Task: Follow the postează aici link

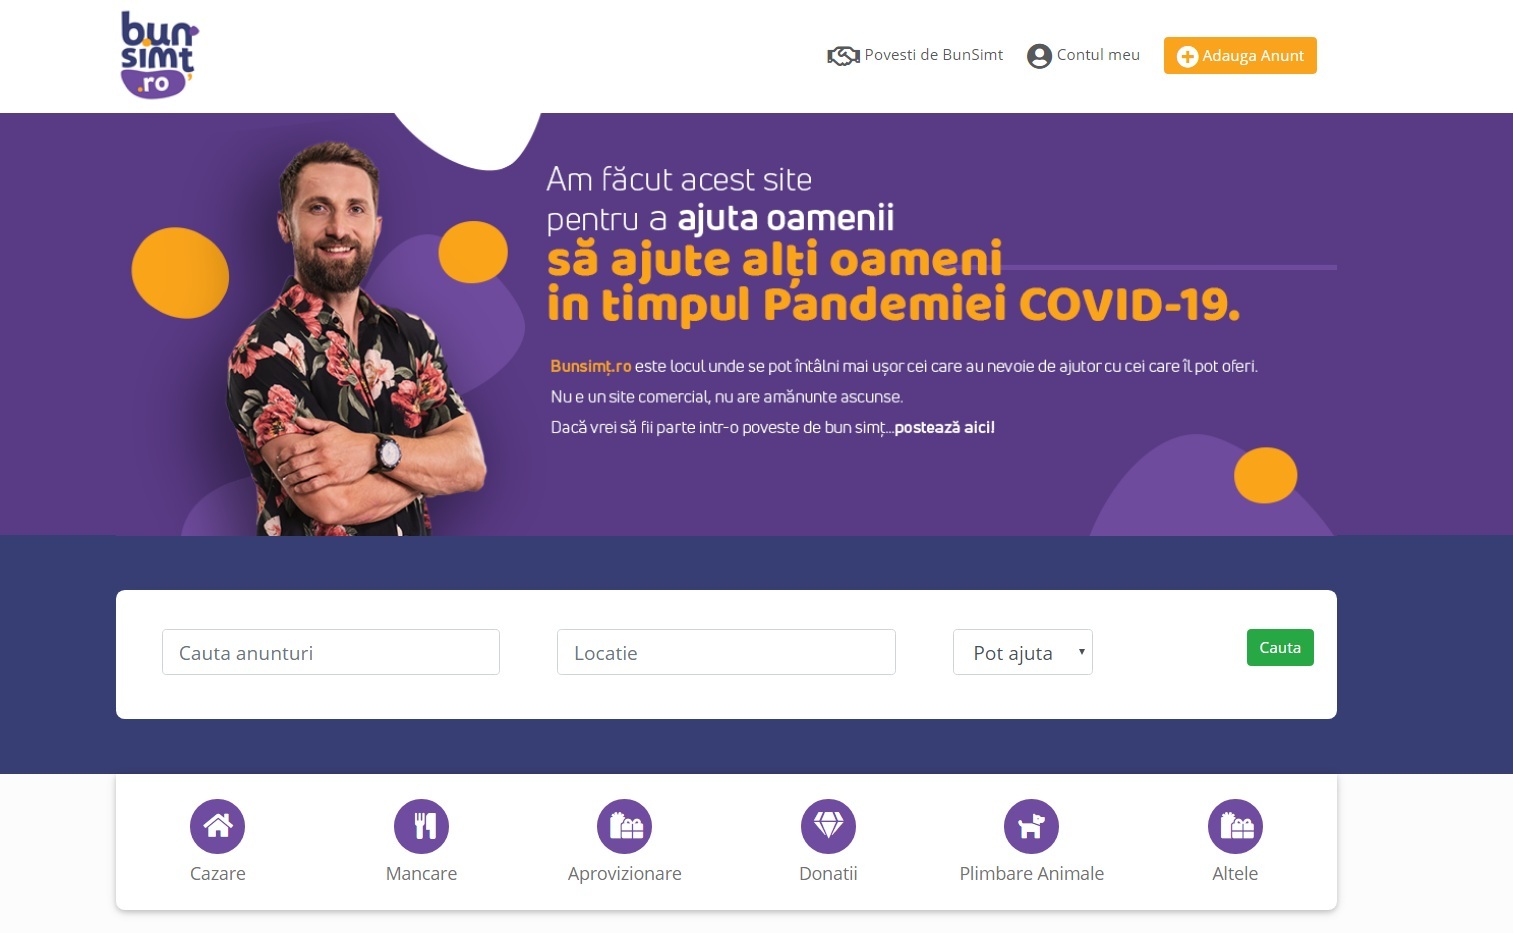Action: tap(944, 427)
